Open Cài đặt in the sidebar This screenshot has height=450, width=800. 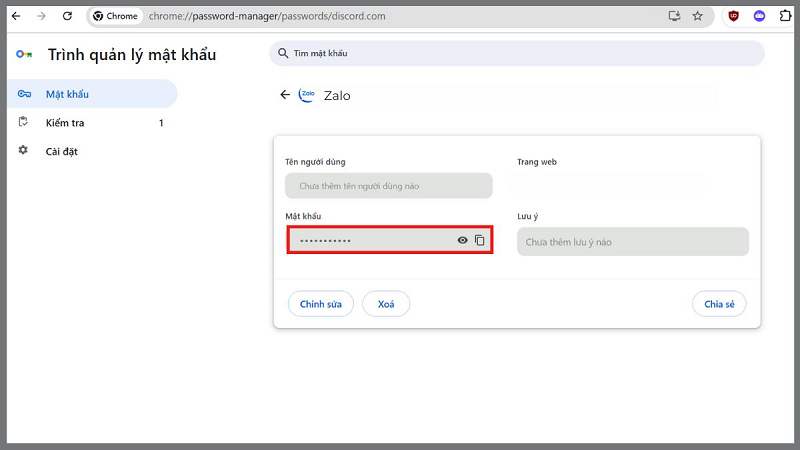click(x=92, y=152)
